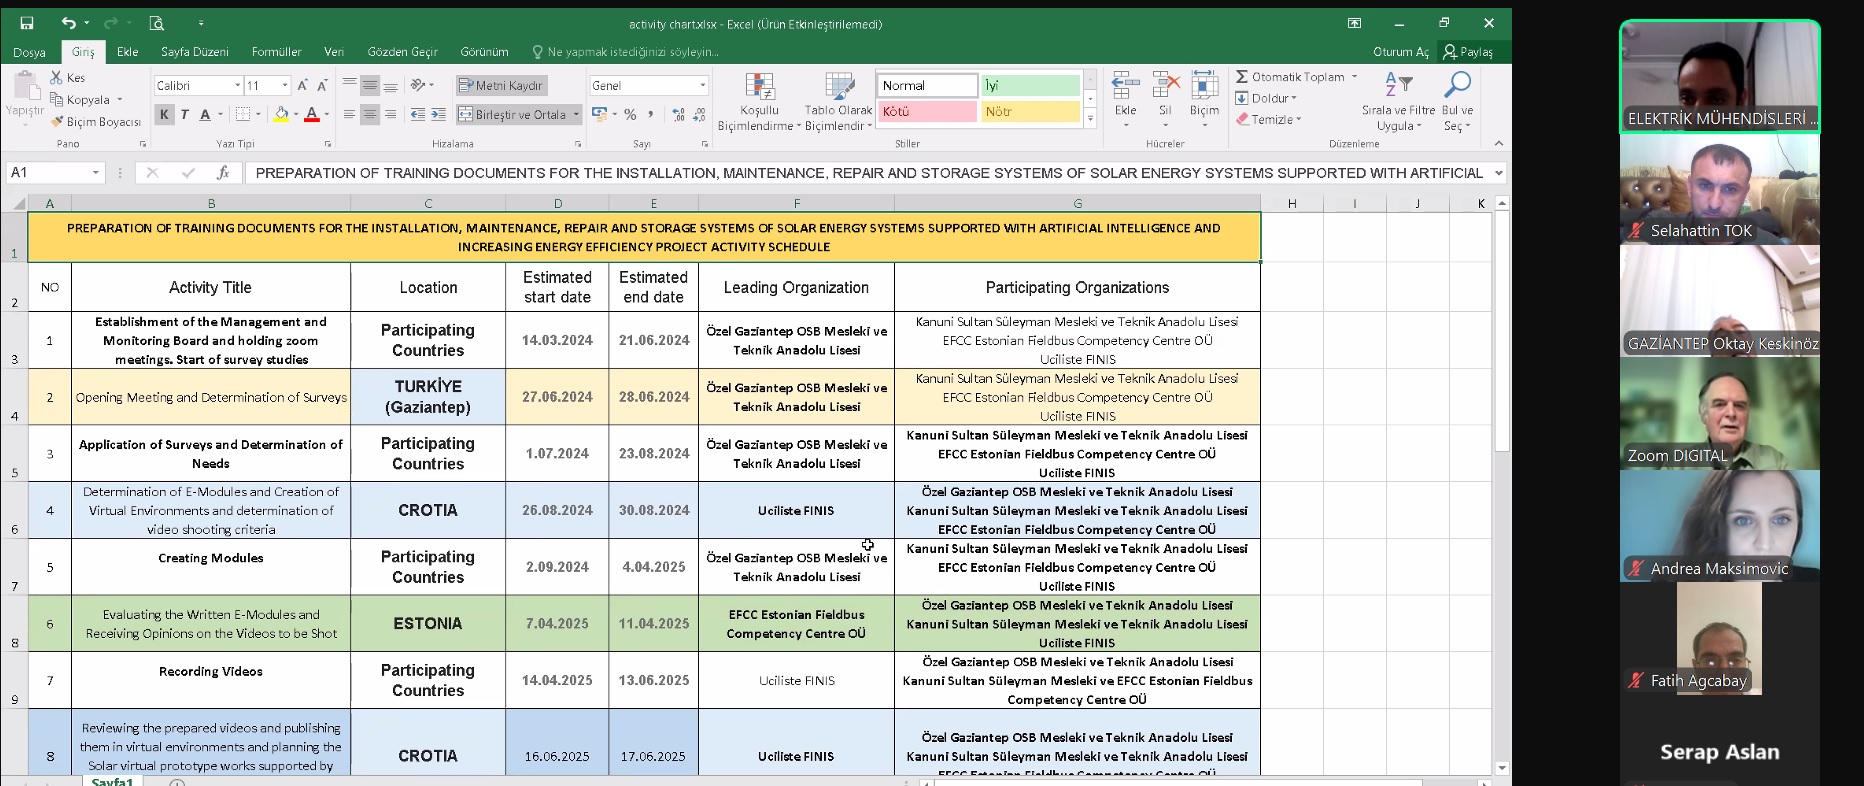Click the percent style icon
Image resolution: width=1864 pixels, height=786 pixels.
click(x=630, y=115)
